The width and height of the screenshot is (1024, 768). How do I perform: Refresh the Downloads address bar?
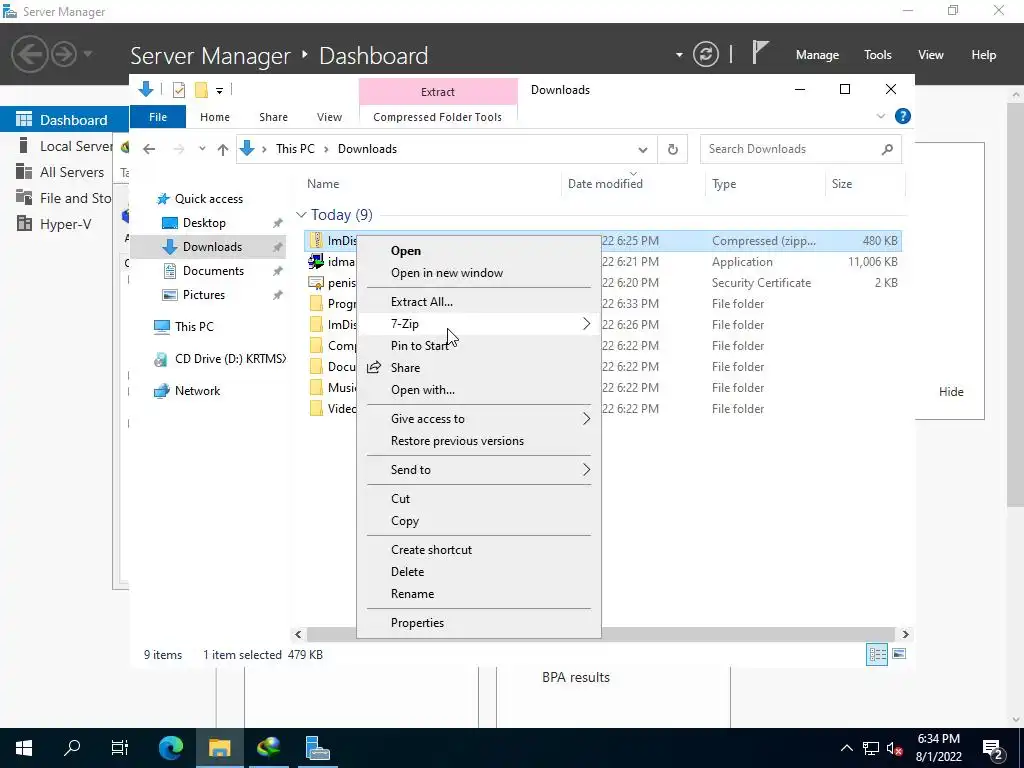pyautogui.click(x=673, y=149)
